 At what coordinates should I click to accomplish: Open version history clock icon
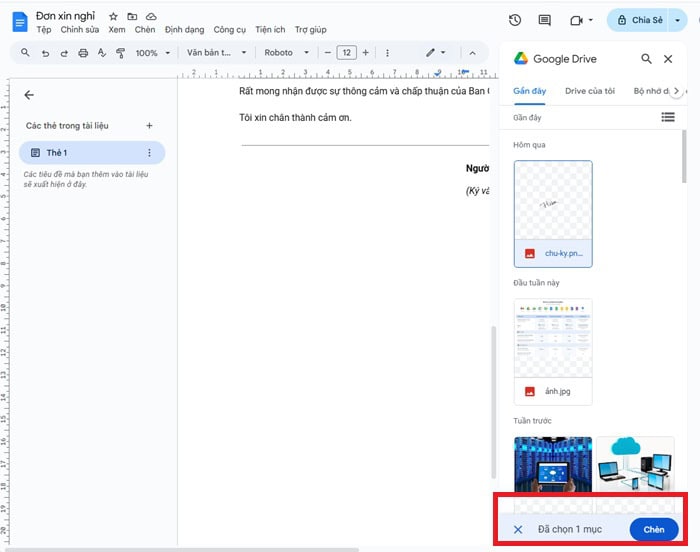pyautogui.click(x=515, y=20)
